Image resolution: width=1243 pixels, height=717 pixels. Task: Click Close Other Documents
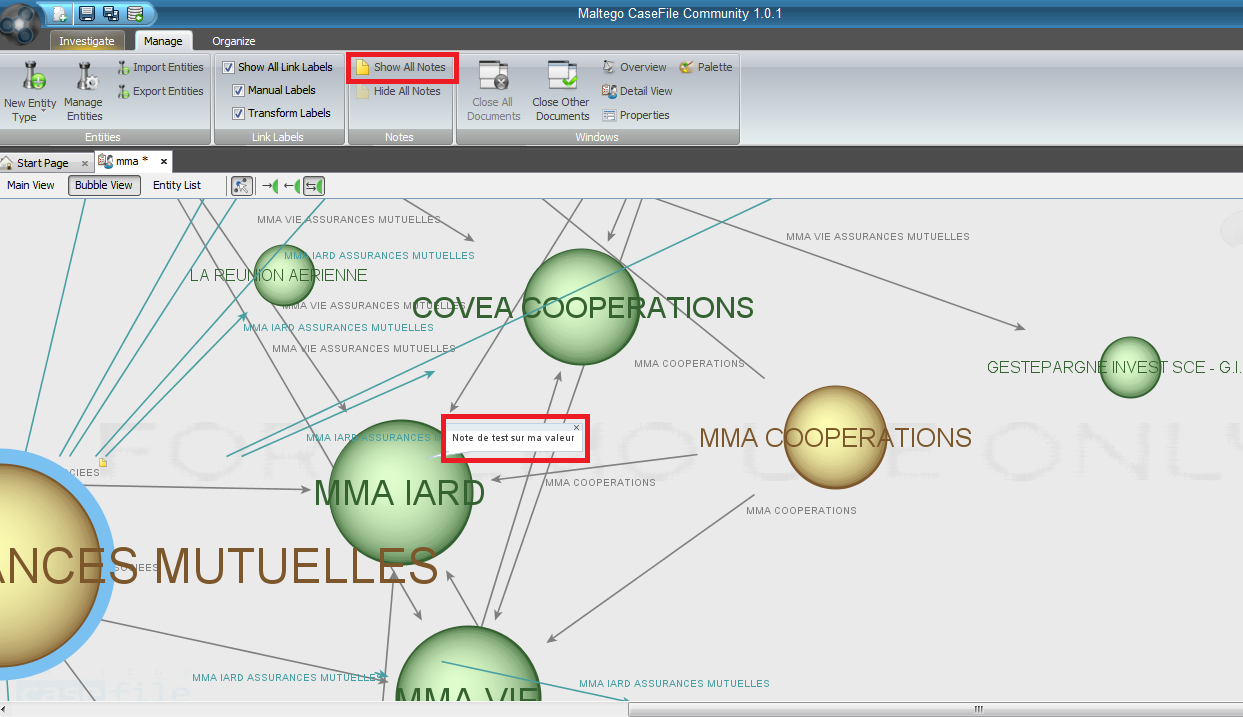tap(561, 90)
